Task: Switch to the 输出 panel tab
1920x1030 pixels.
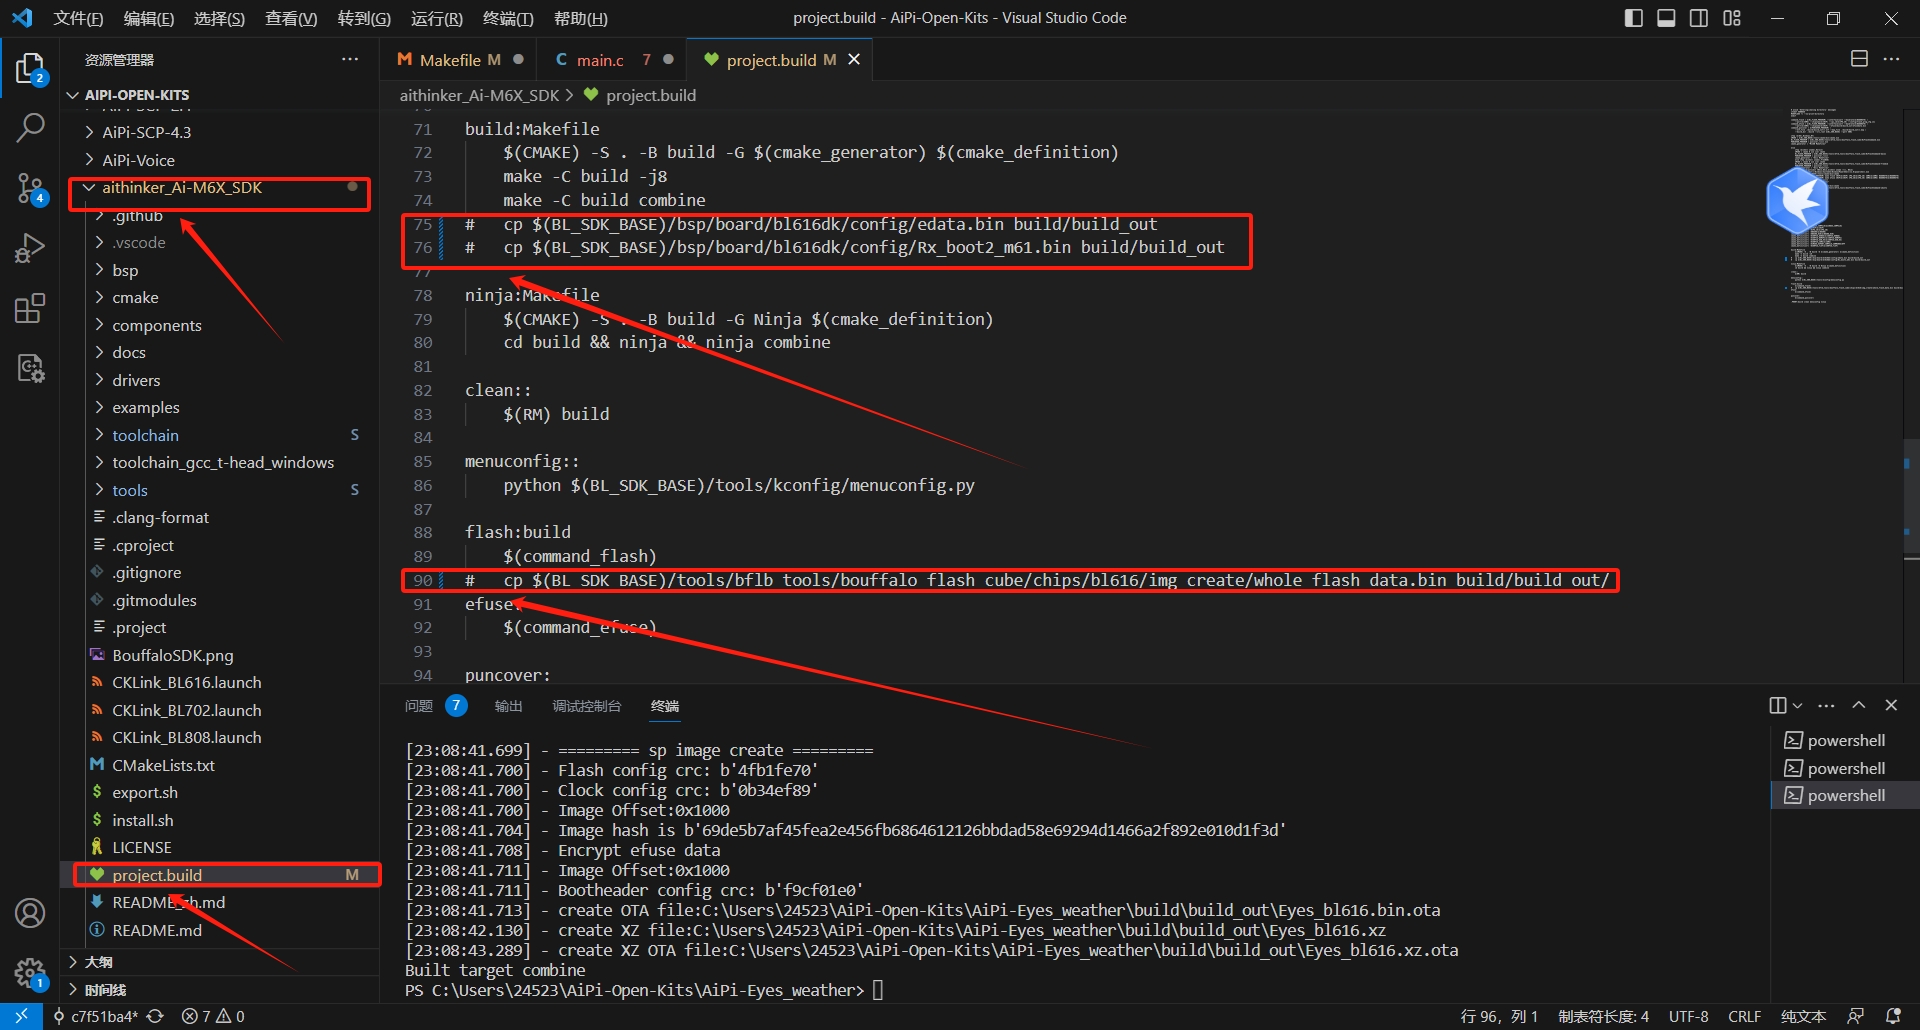Action: [509, 706]
